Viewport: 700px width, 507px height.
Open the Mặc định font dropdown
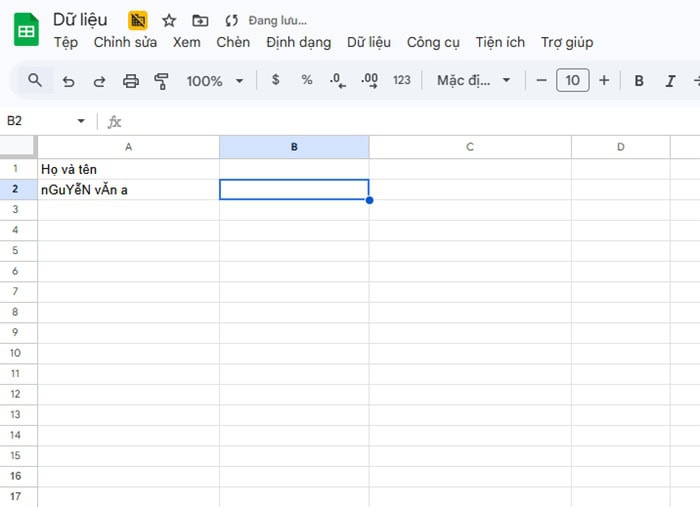click(474, 80)
